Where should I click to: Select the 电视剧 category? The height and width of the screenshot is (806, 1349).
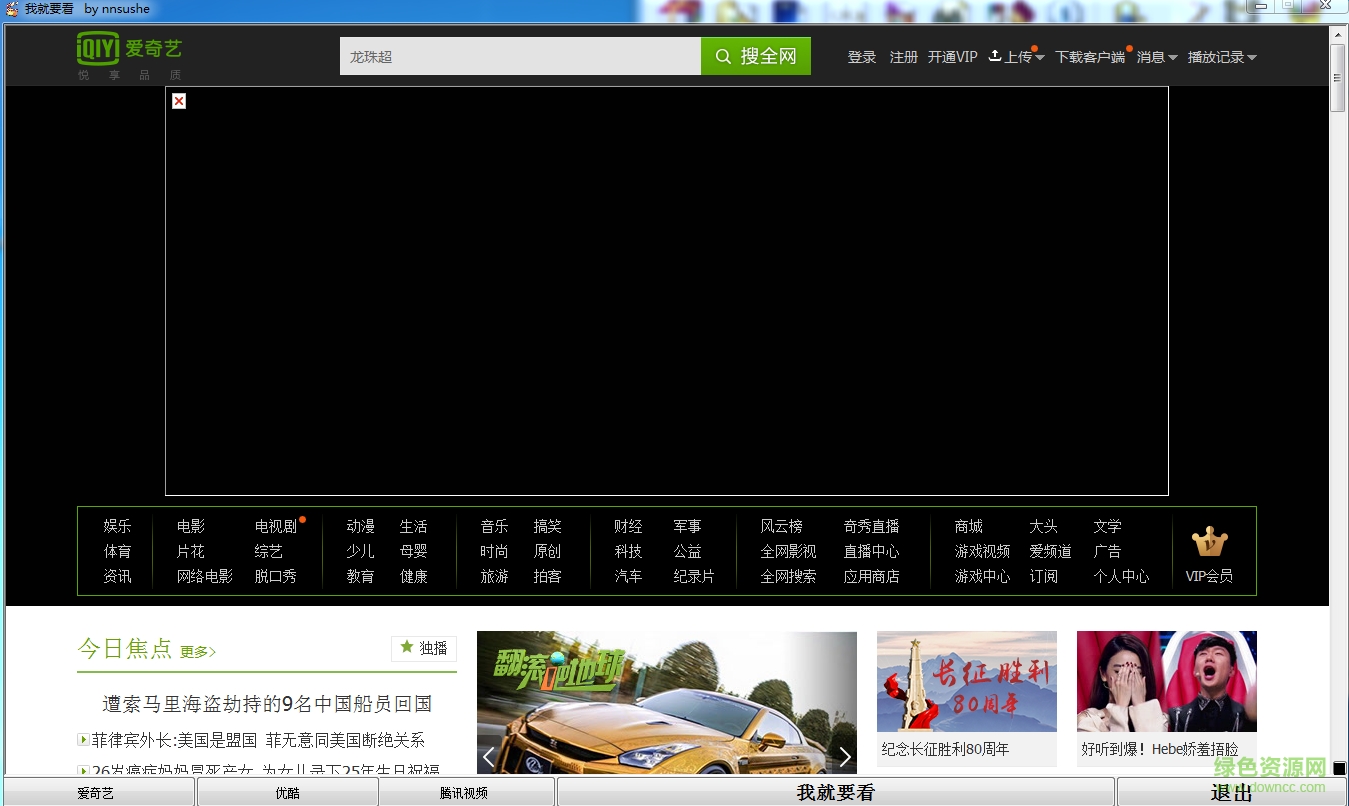(x=275, y=526)
